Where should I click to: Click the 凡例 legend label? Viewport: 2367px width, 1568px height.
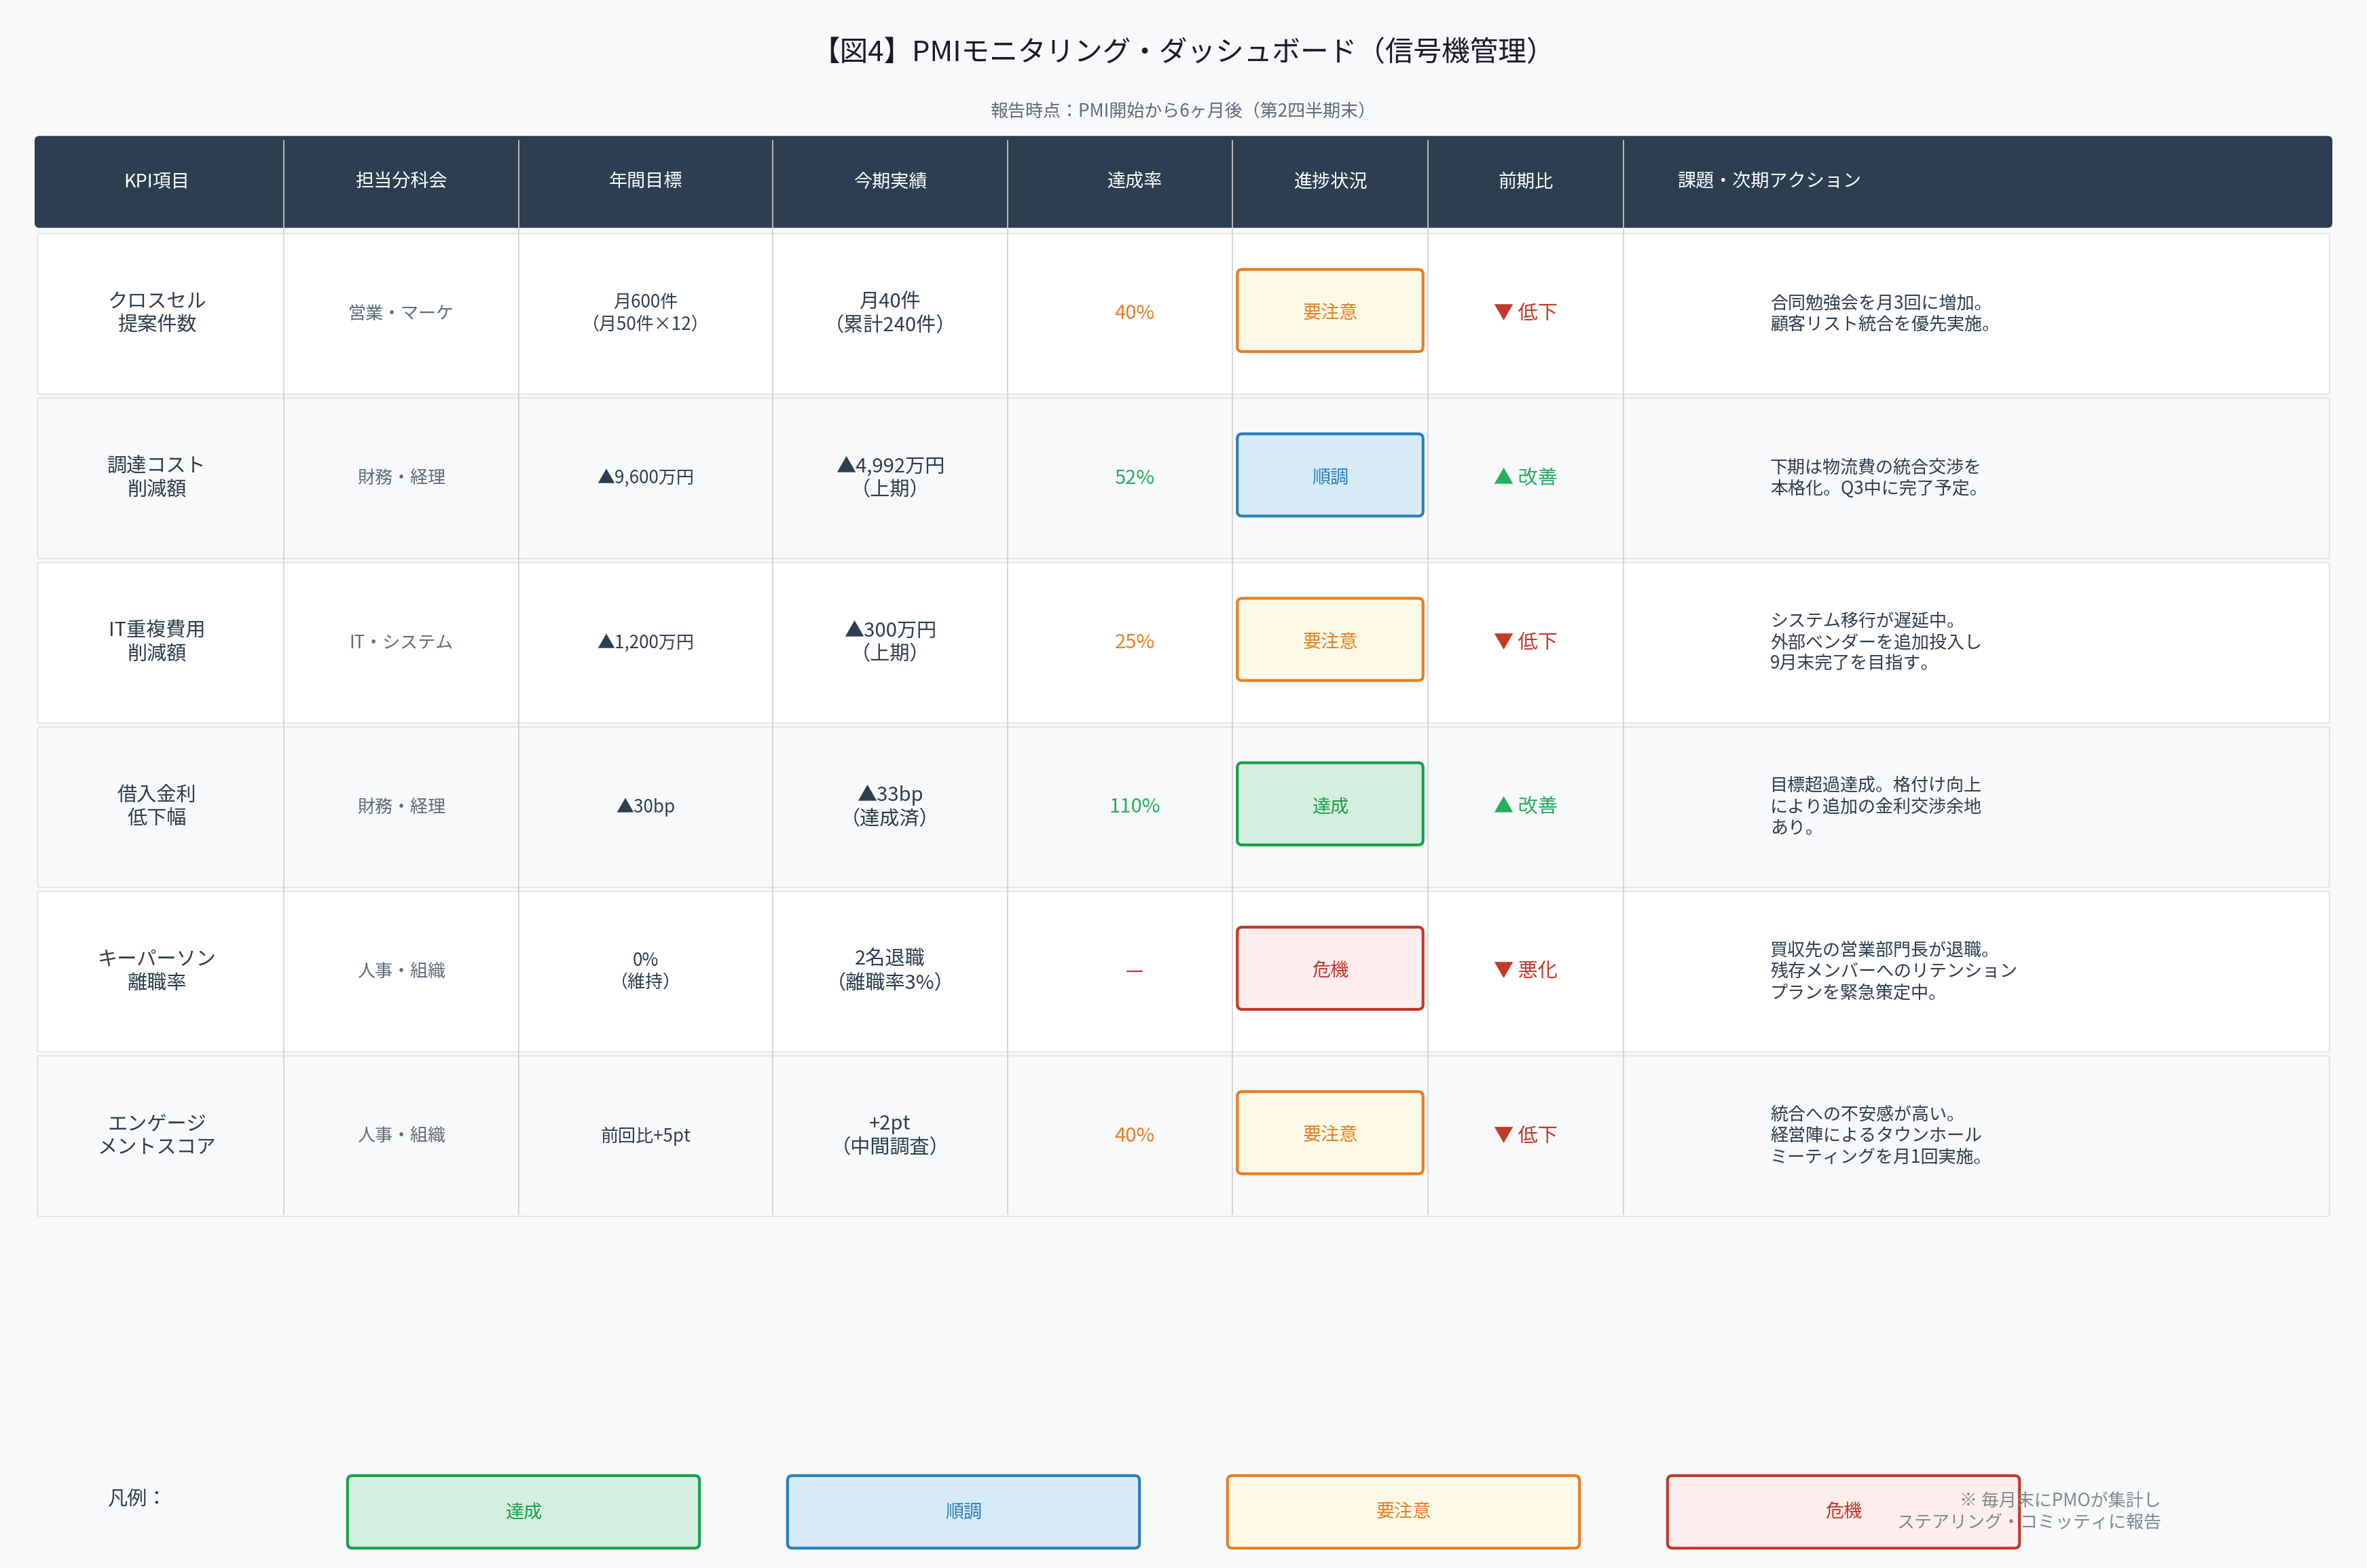[136, 1497]
